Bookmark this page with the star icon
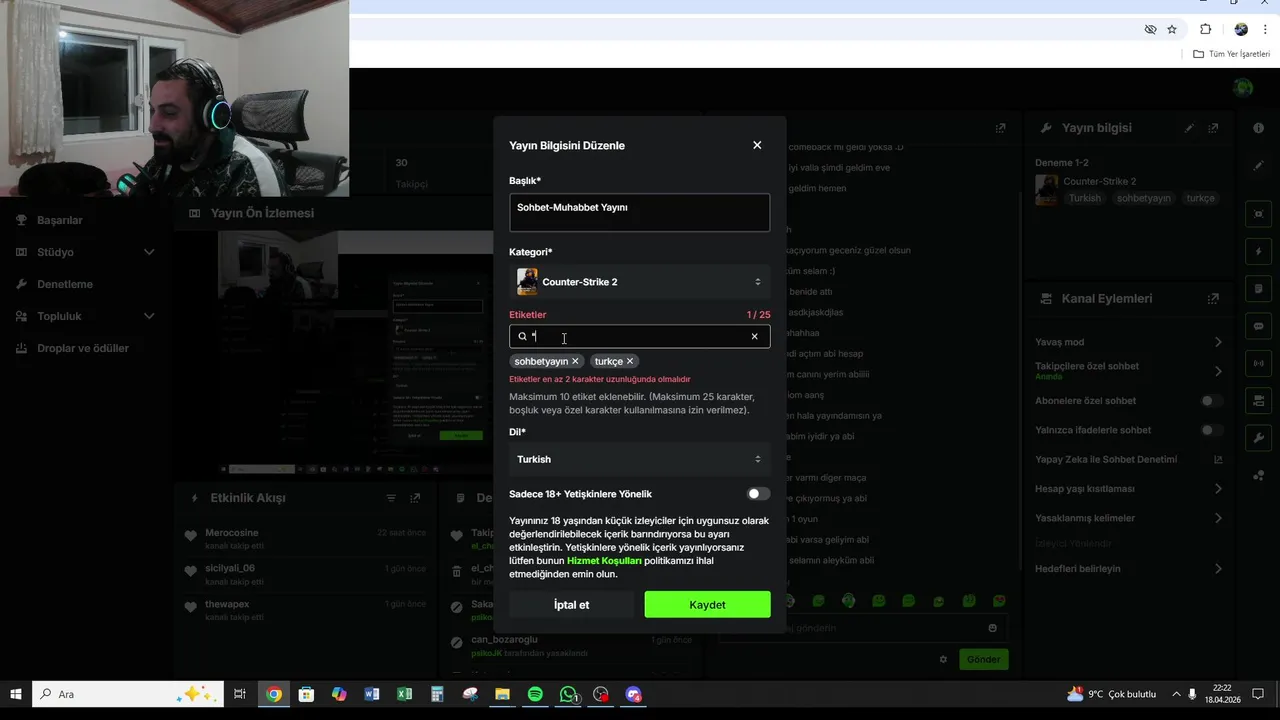 [1172, 29]
